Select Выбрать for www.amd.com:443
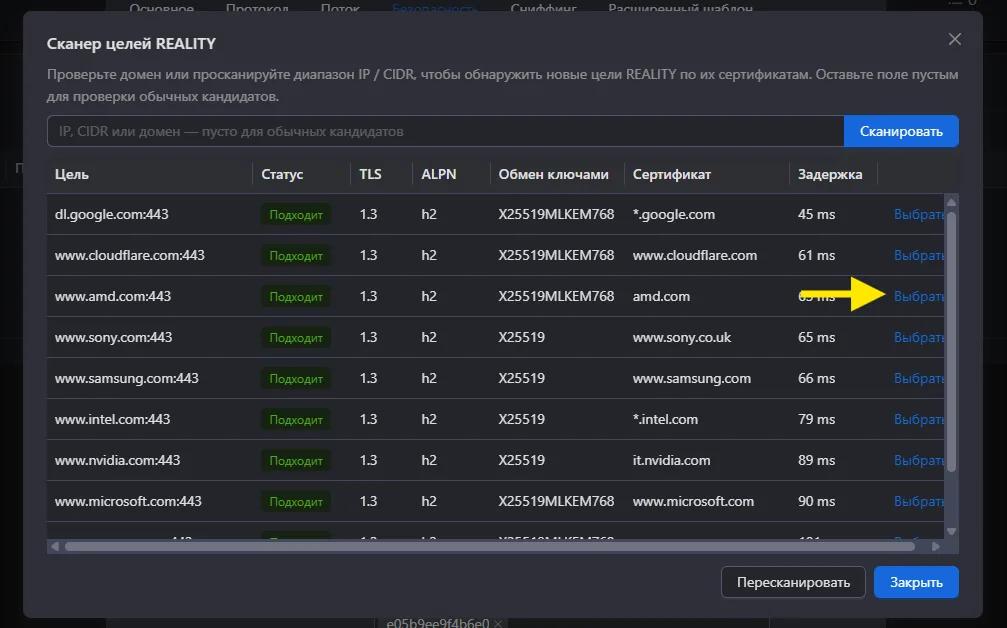Viewport: 1007px width, 628px height. [918, 297]
